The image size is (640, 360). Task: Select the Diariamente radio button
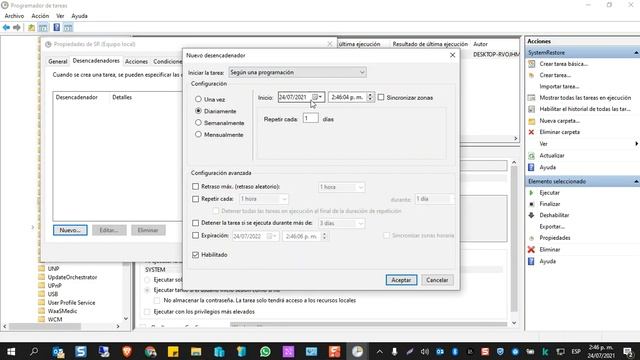(x=198, y=111)
